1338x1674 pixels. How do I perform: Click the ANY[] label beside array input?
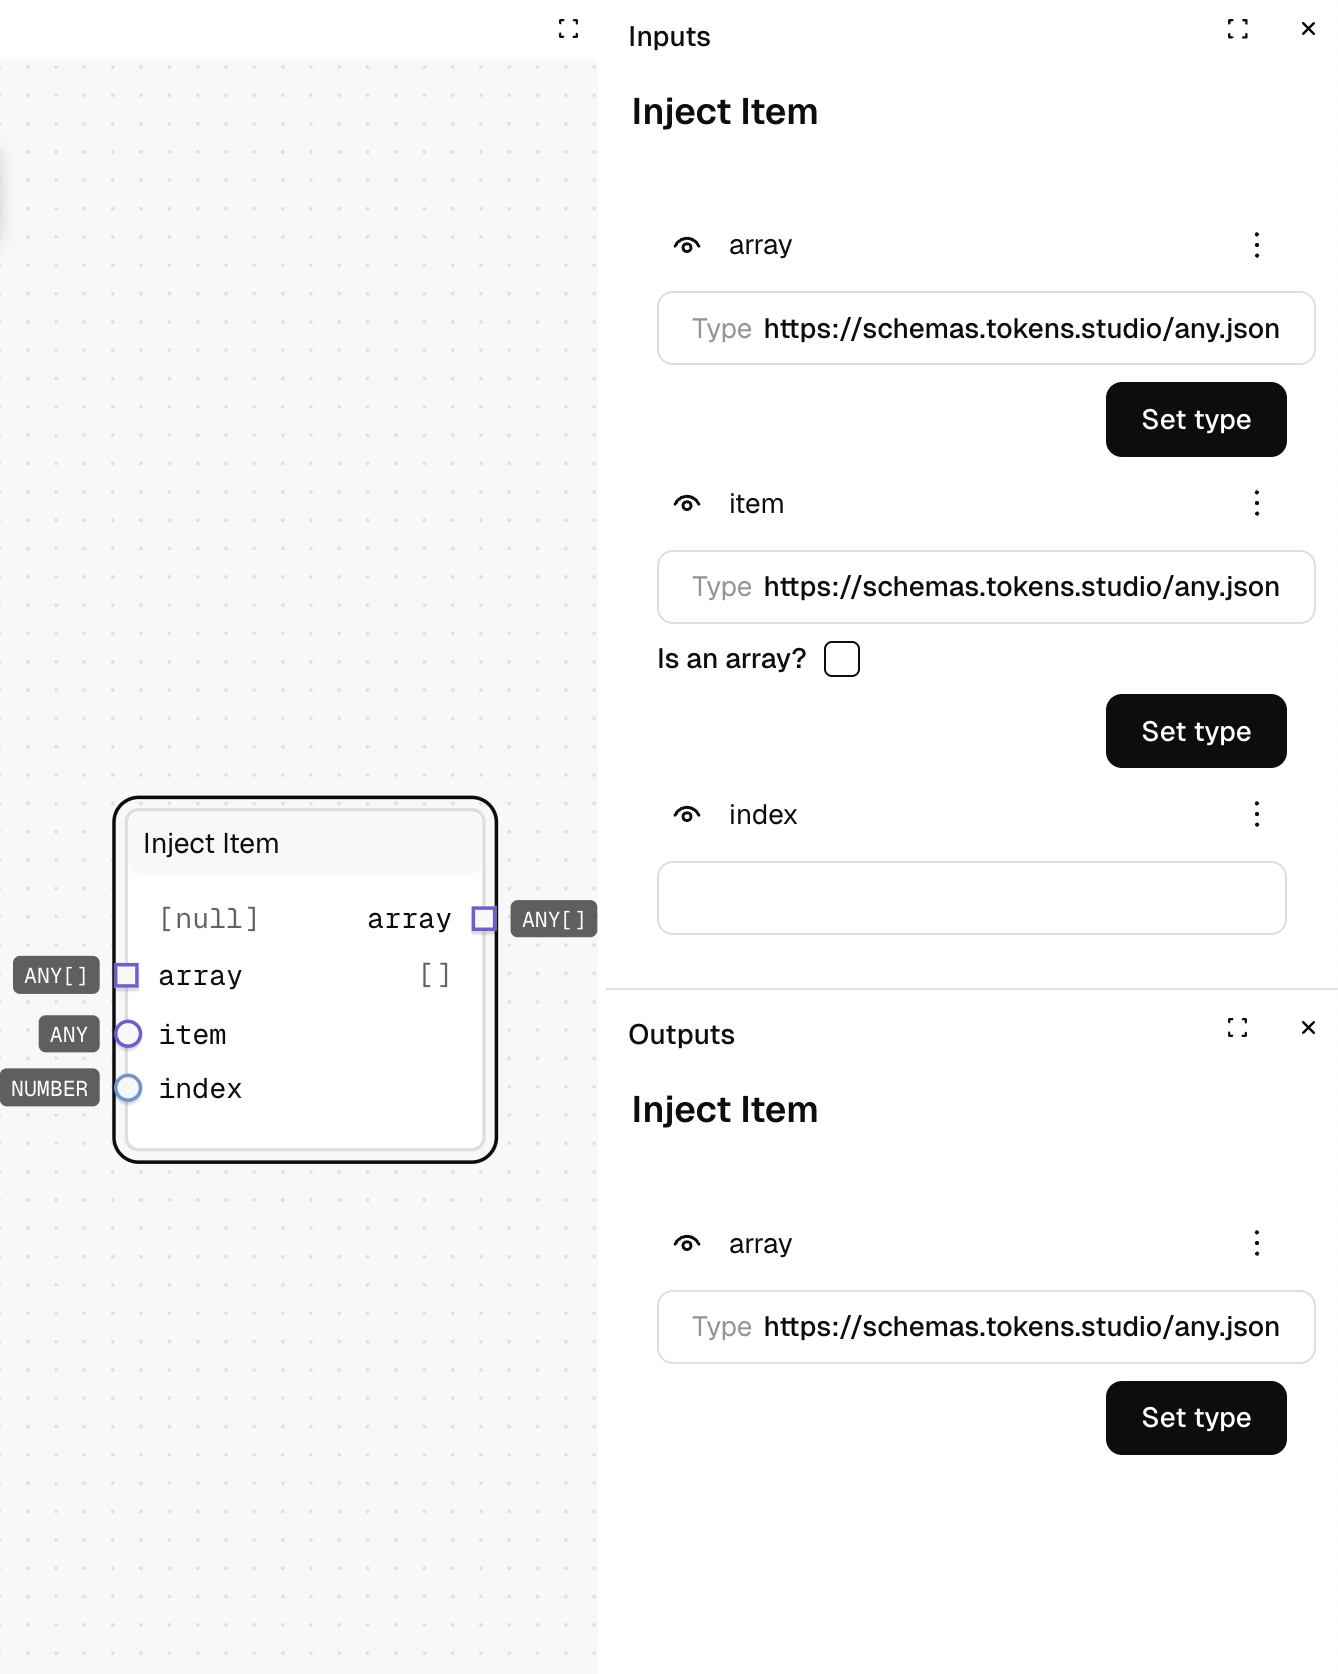pyautogui.click(x=56, y=975)
